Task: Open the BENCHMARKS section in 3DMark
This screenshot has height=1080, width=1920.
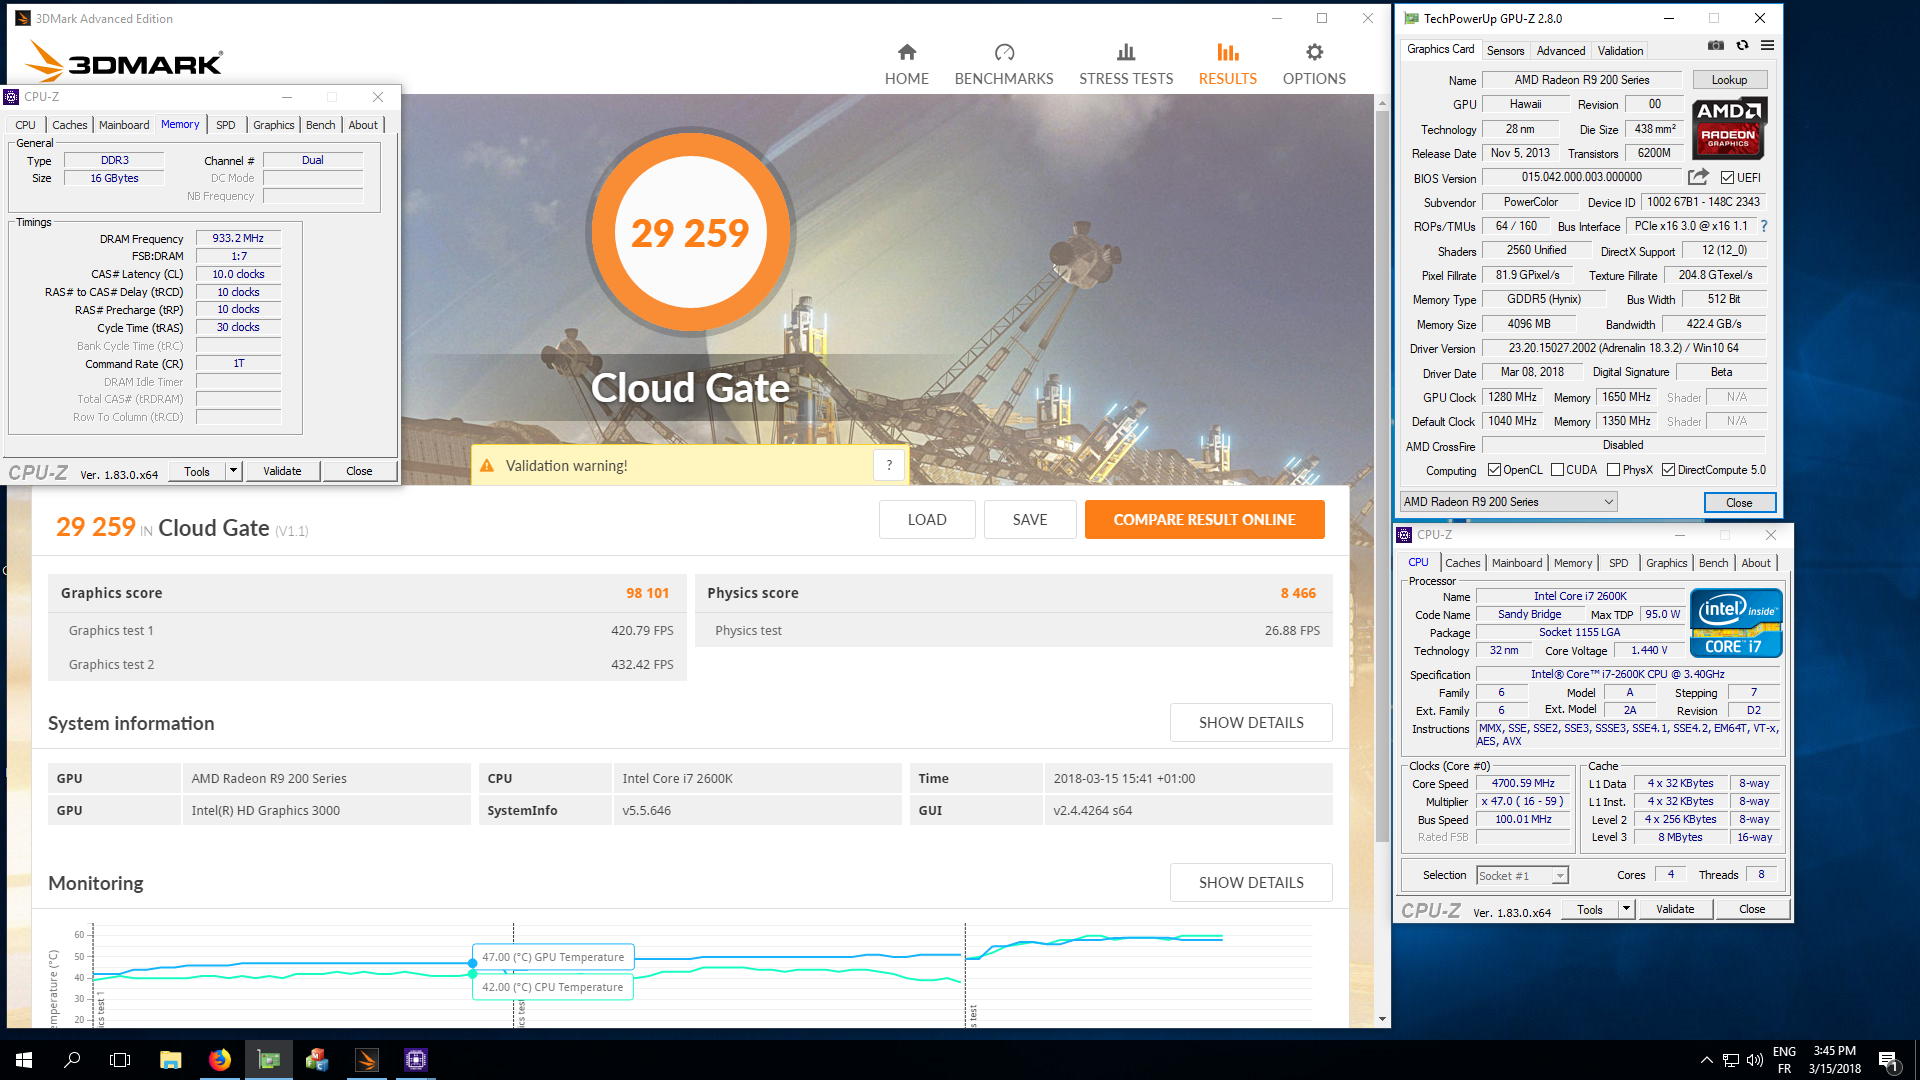Action: tap(1004, 65)
